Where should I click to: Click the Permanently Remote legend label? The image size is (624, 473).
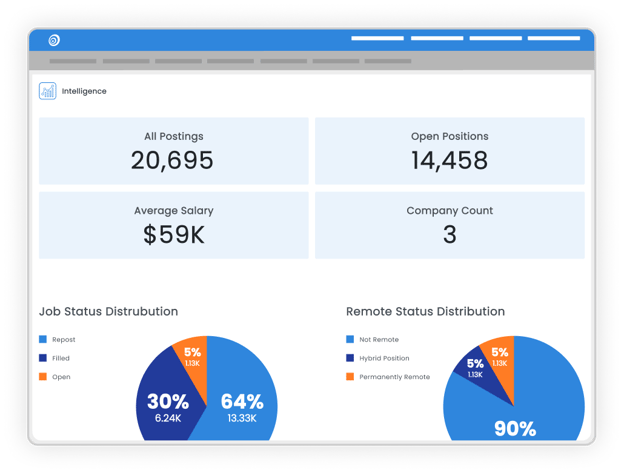pos(394,377)
